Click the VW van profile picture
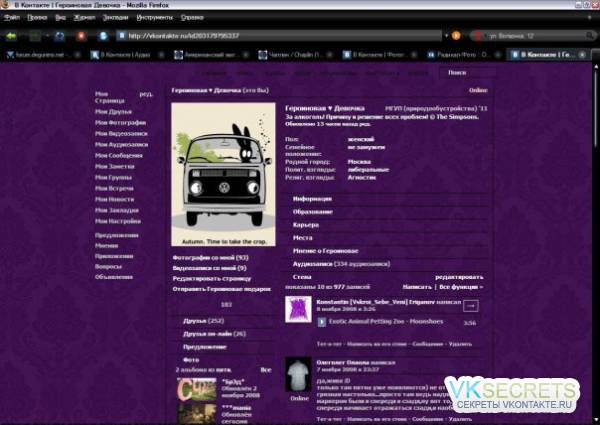This screenshot has width=600, height=425. (223, 174)
